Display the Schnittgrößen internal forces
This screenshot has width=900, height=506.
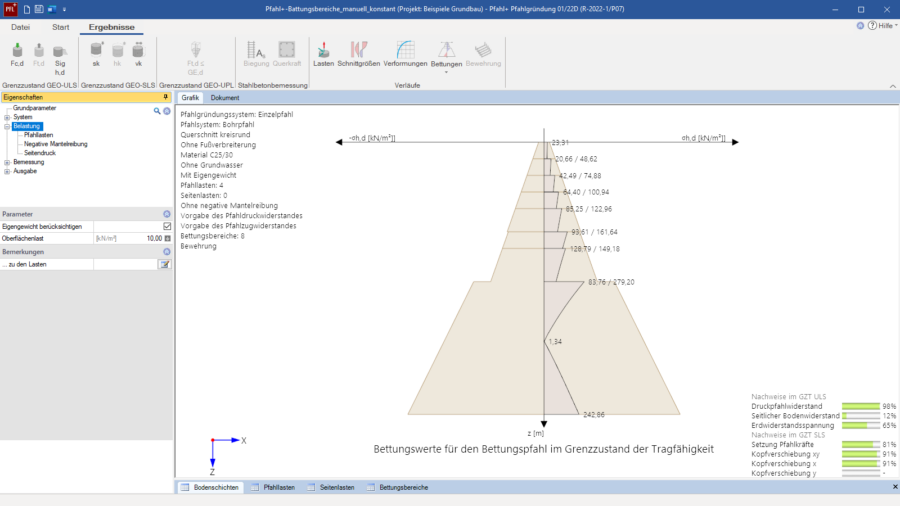tap(358, 53)
